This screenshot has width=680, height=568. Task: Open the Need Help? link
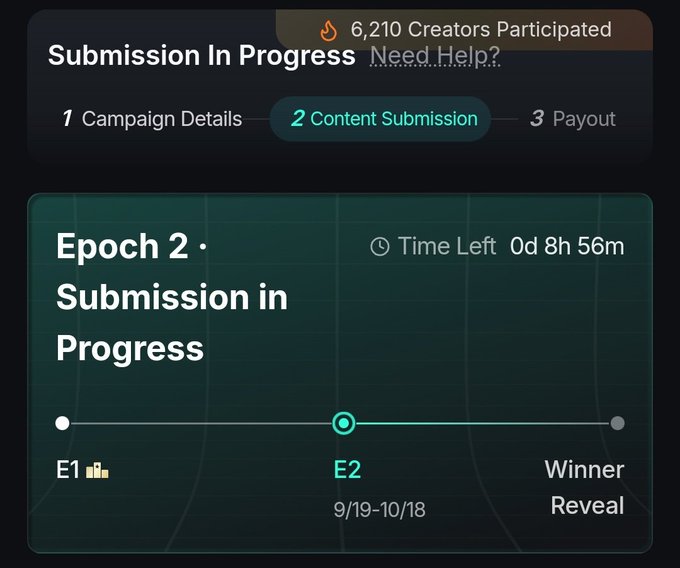click(x=435, y=56)
